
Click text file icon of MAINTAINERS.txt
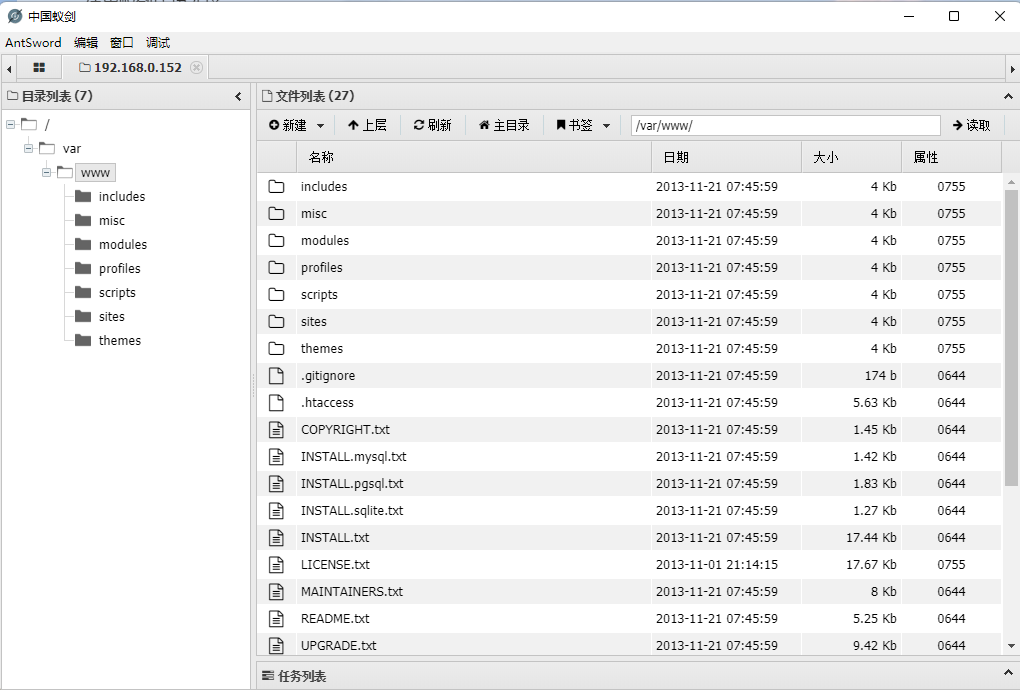276,591
